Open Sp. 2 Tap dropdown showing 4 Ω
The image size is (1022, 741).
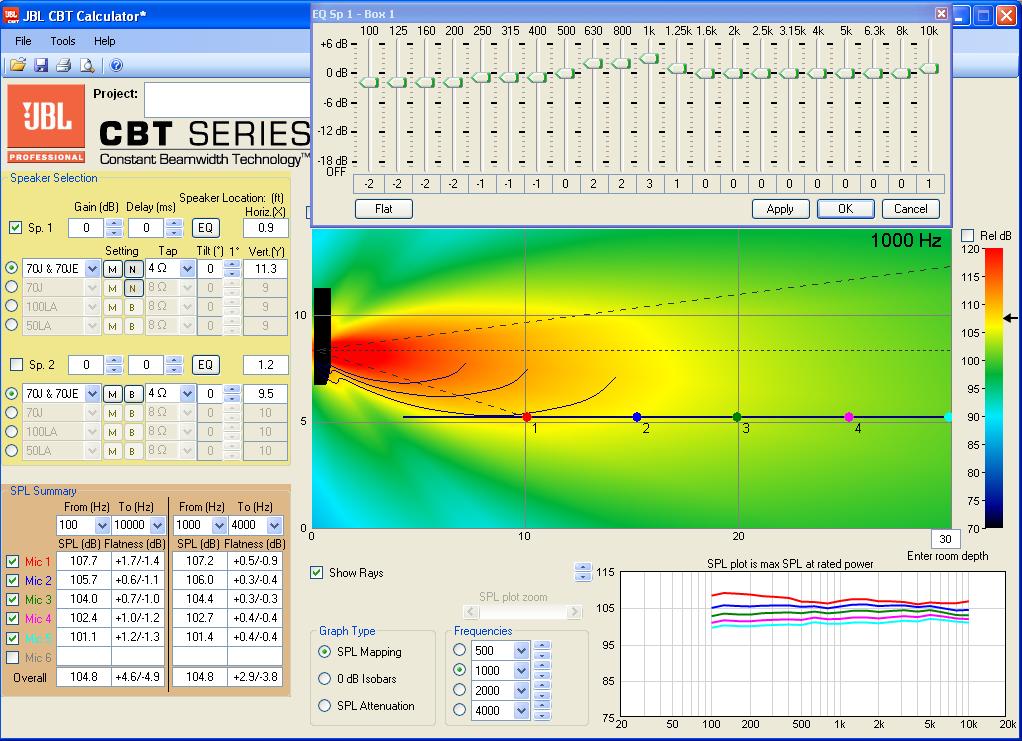tap(188, 394)
